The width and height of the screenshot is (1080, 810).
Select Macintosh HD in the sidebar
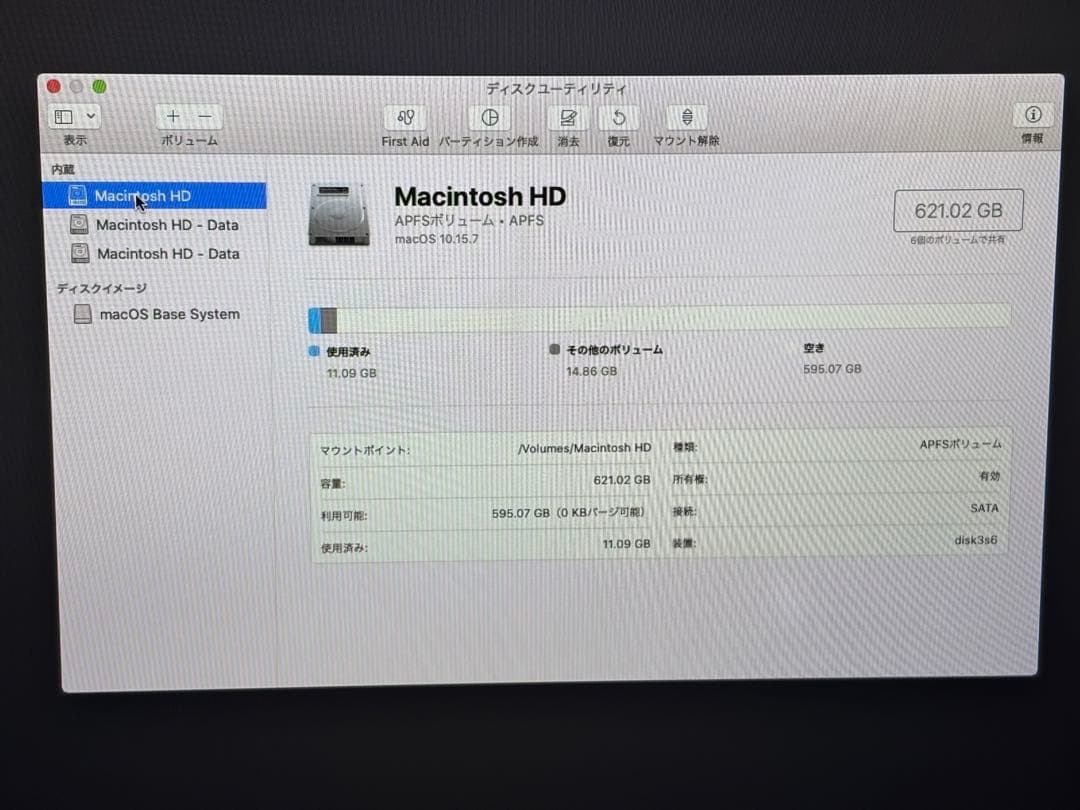[155, 196]
